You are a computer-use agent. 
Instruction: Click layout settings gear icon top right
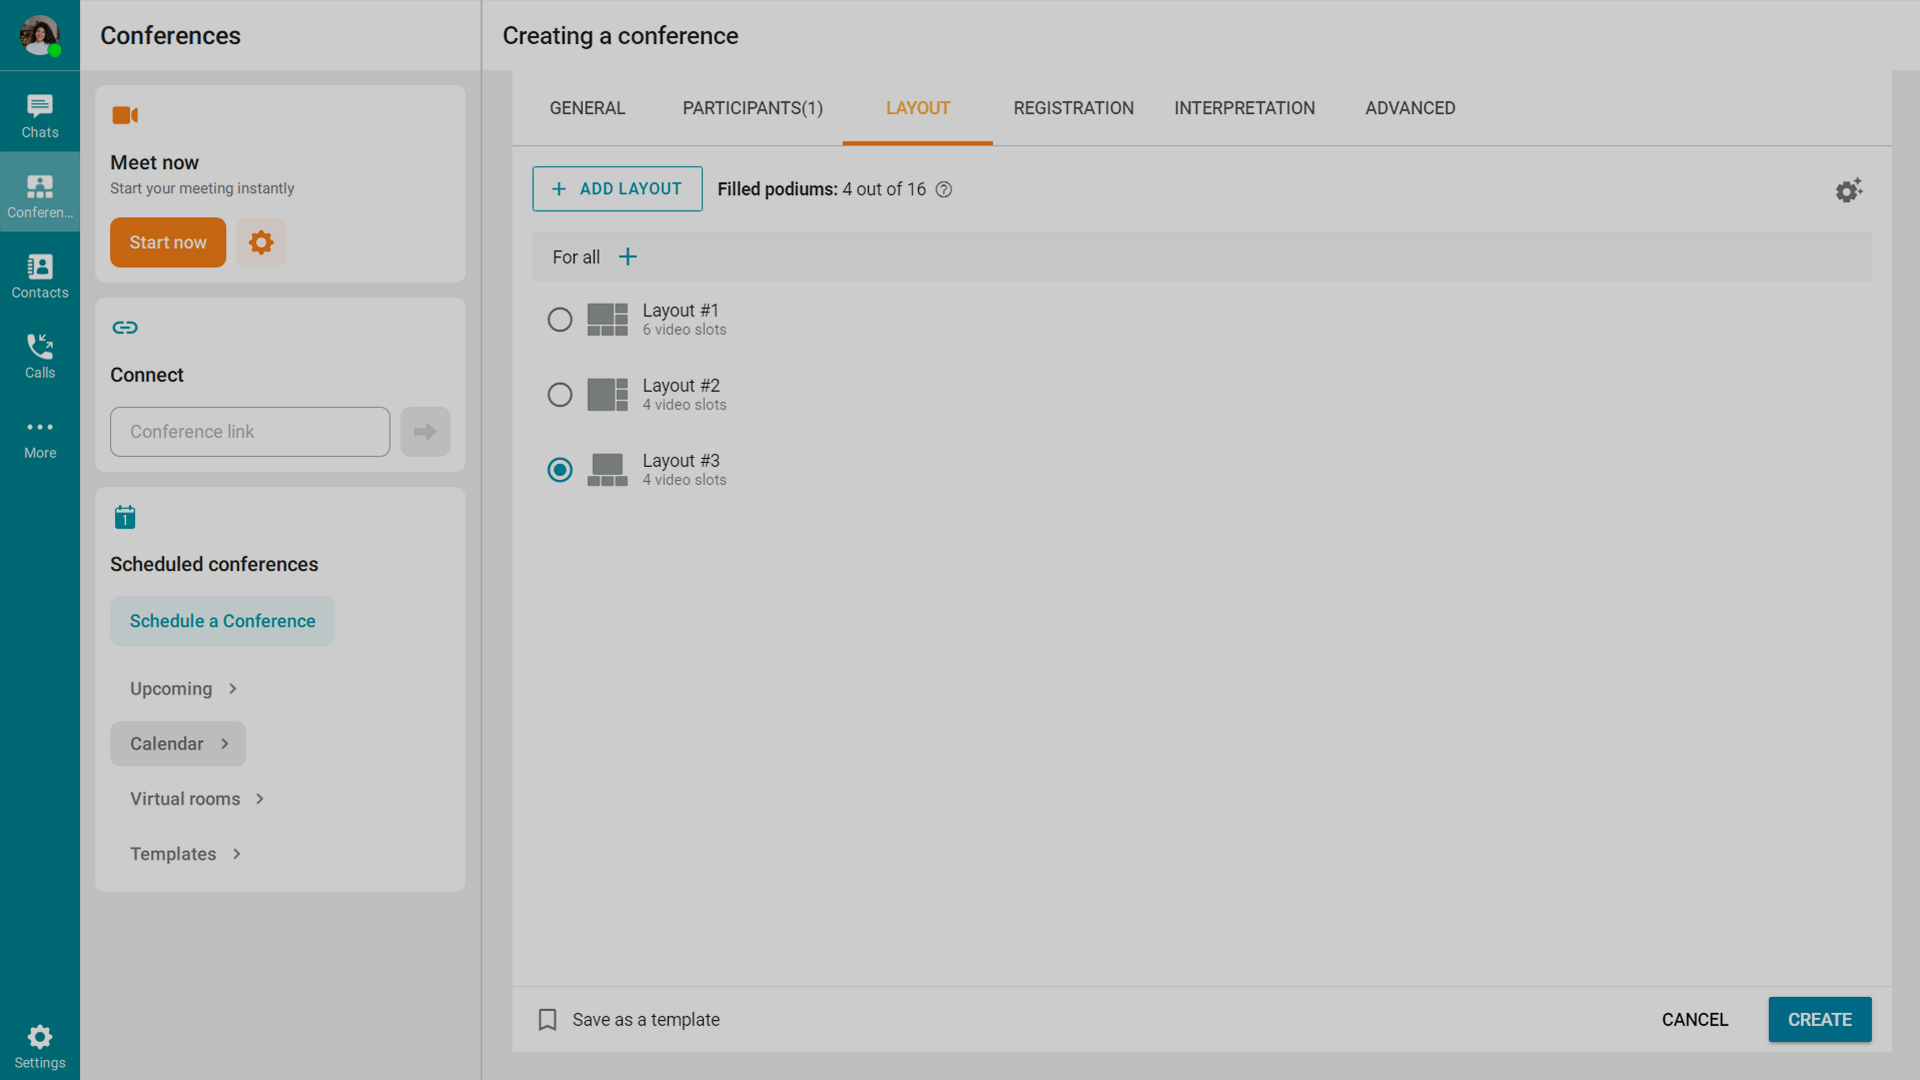pos(1848,190)
